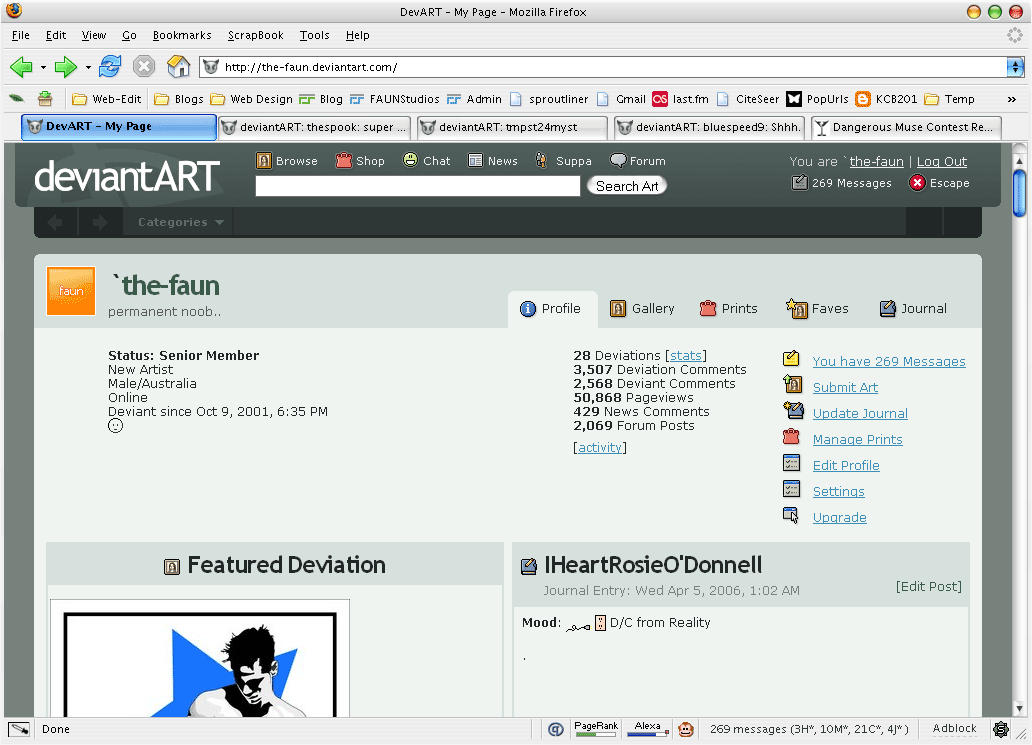Expand the address bar URL dropdown
Viewport: 1032px width, 745px height.
click(x=1016, y=66)
